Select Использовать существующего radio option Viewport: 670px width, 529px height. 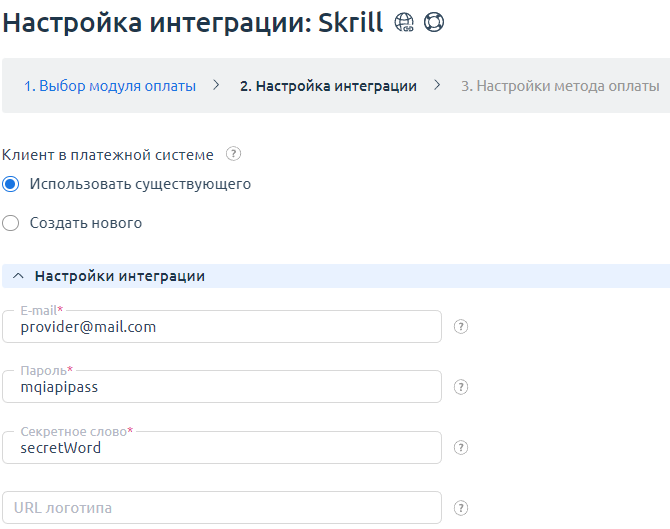point(11,184)
